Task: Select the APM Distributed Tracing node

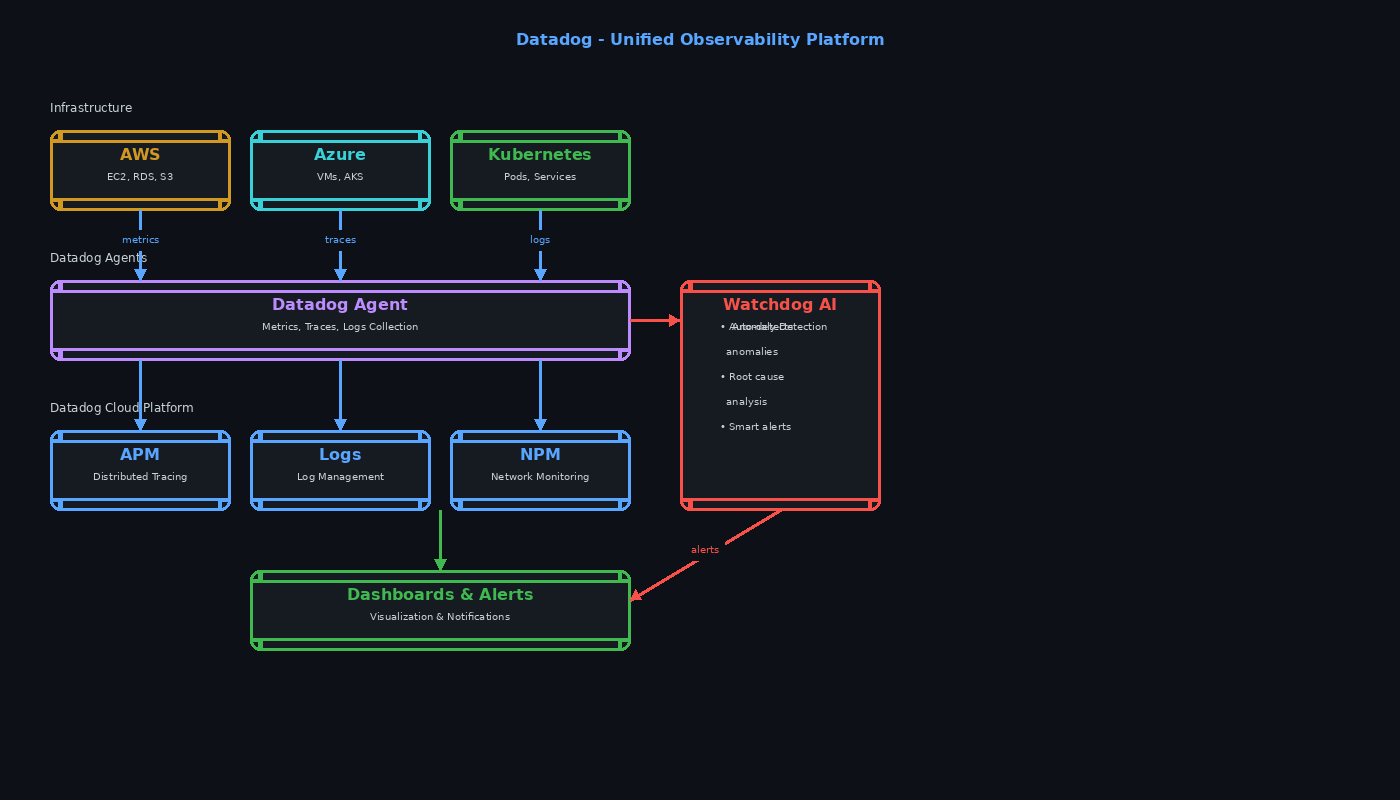Action: point(140,470)
